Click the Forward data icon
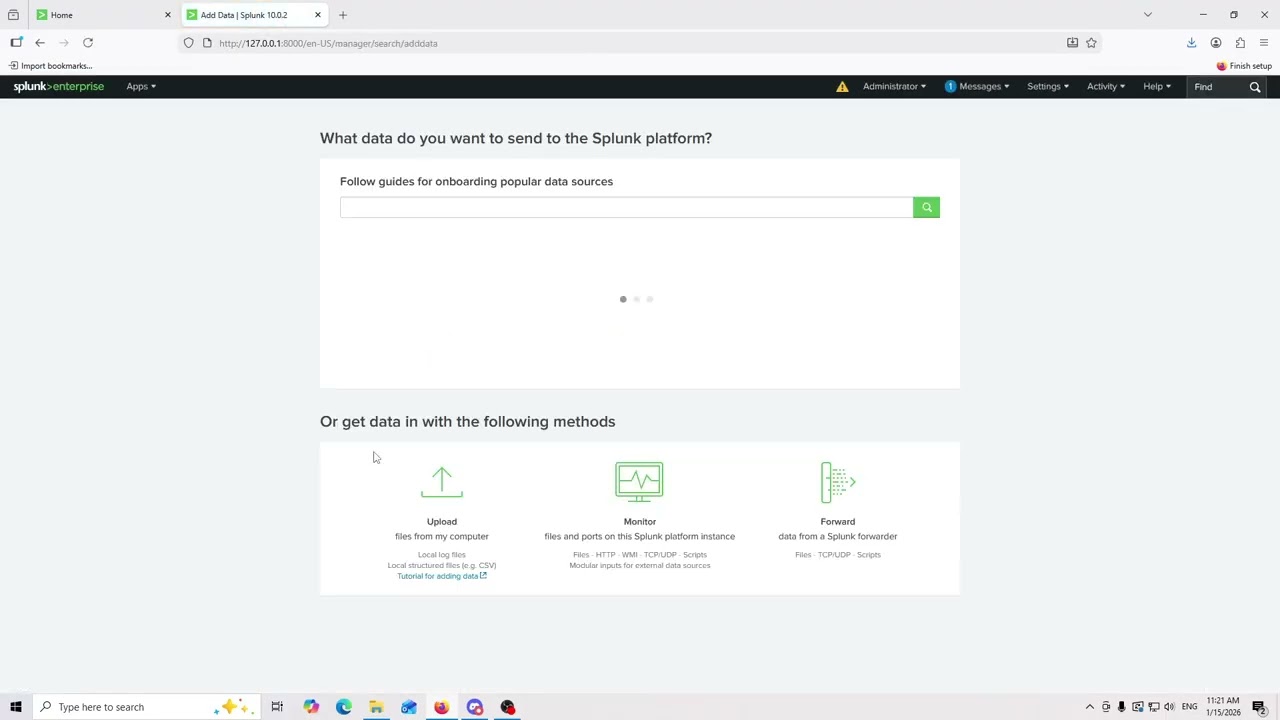 [x=838, y=482]
